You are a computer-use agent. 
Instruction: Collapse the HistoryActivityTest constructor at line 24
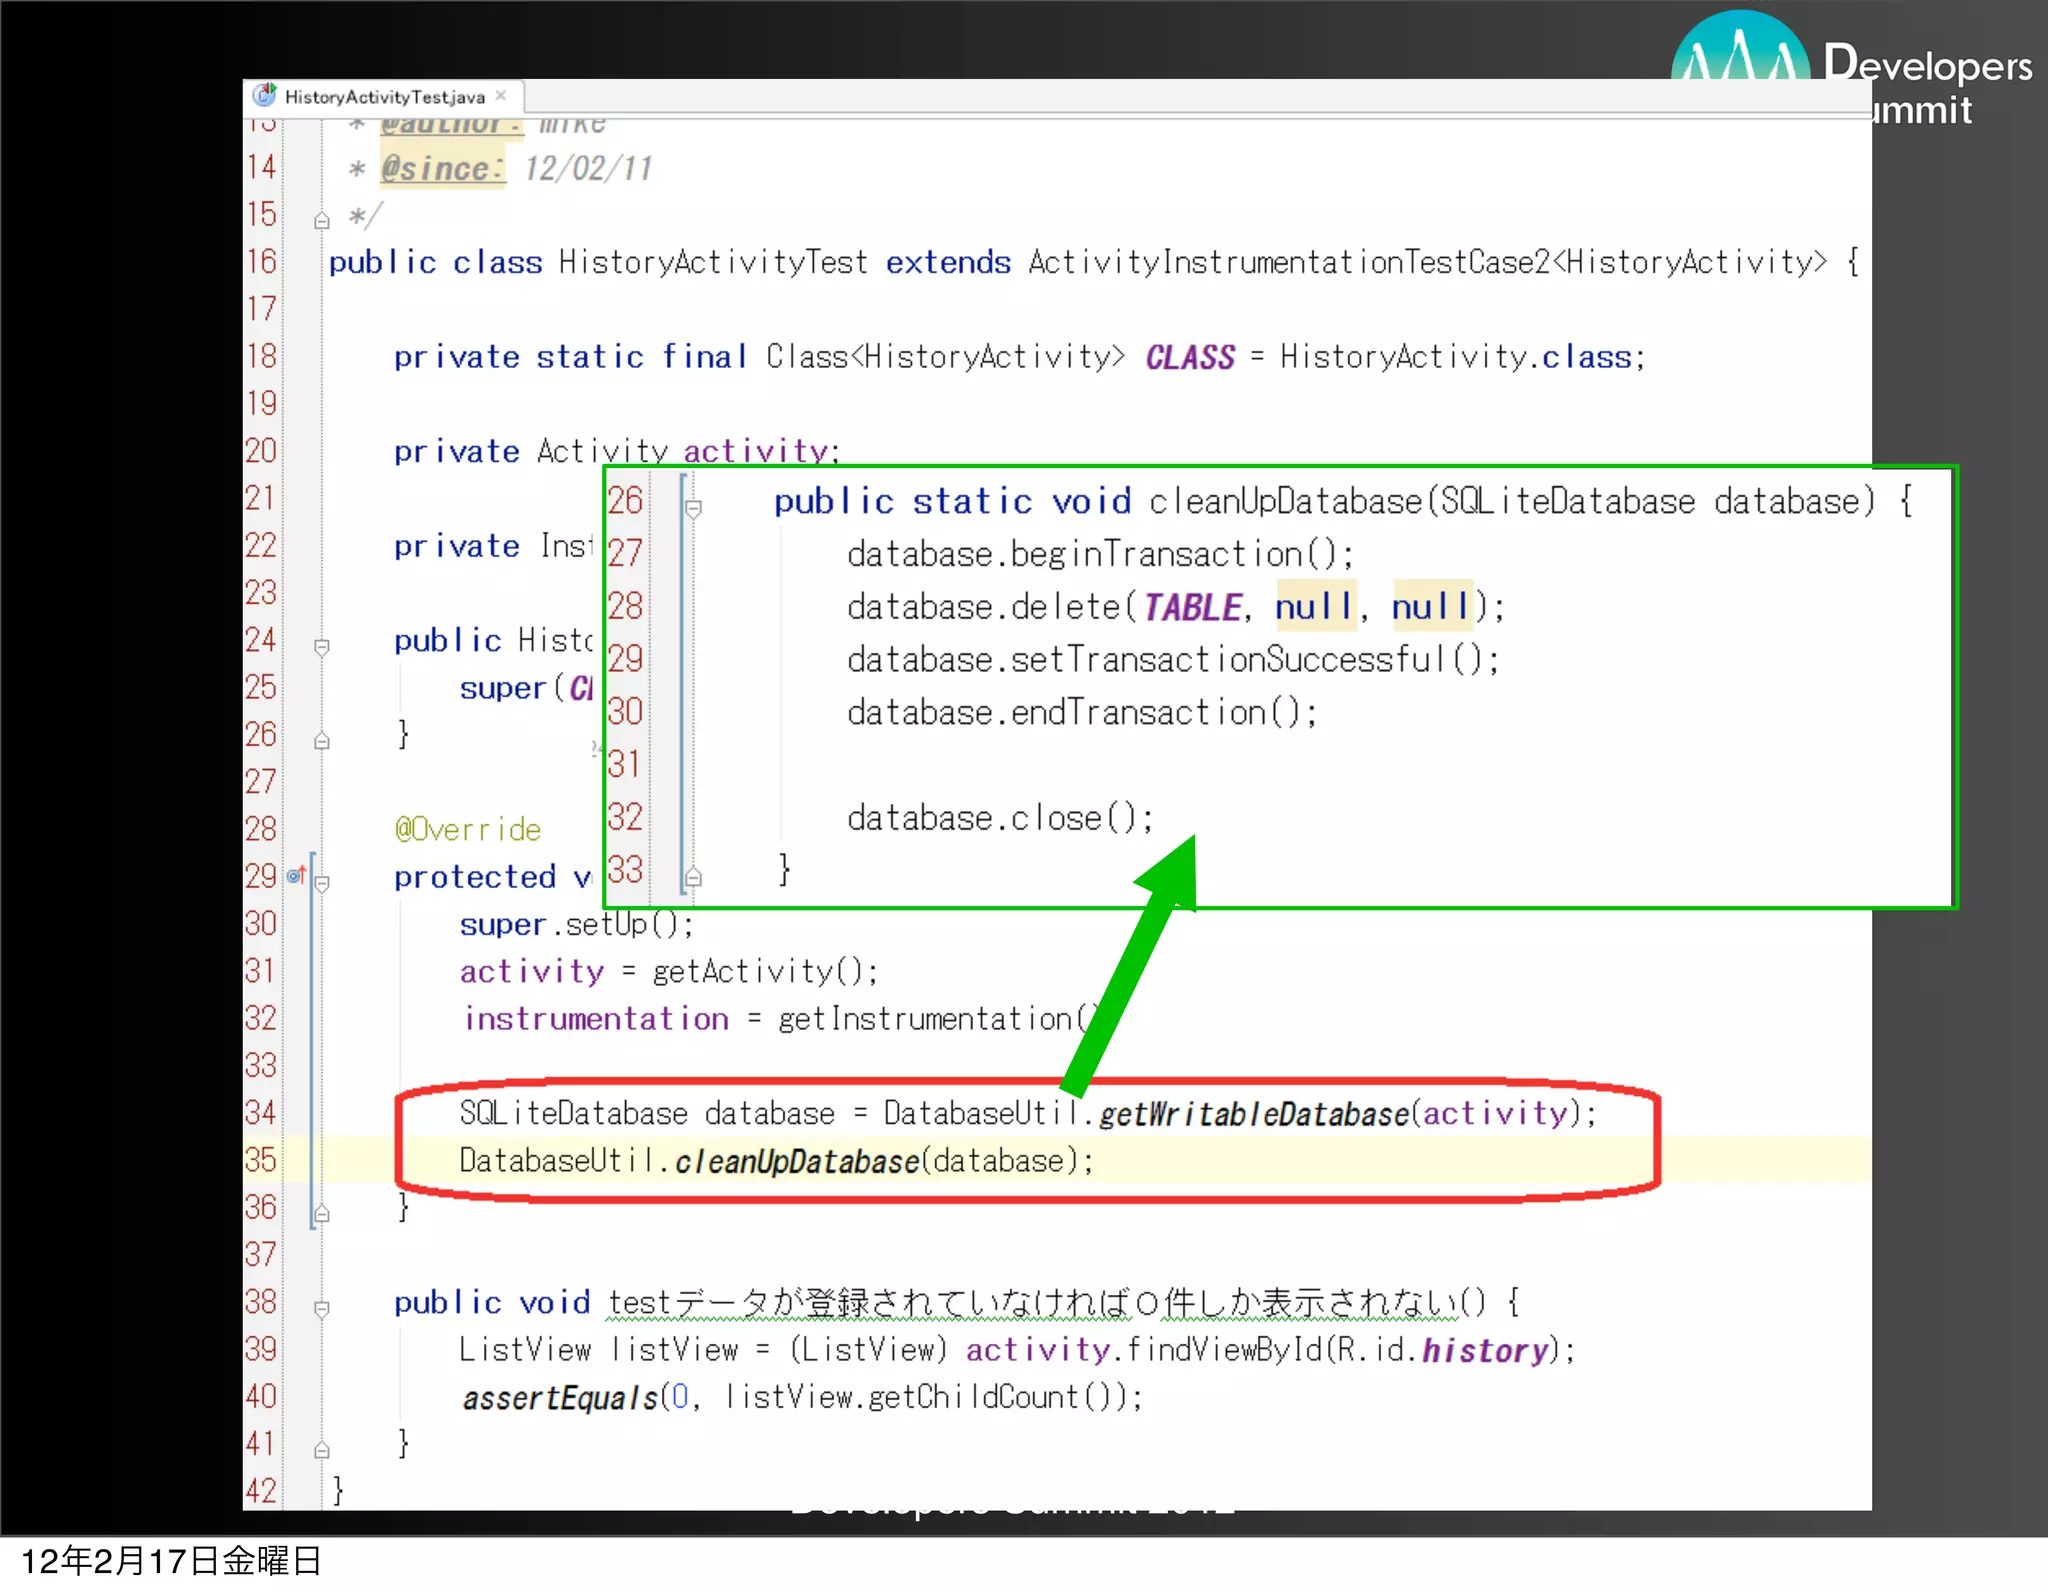click(322, 647)
